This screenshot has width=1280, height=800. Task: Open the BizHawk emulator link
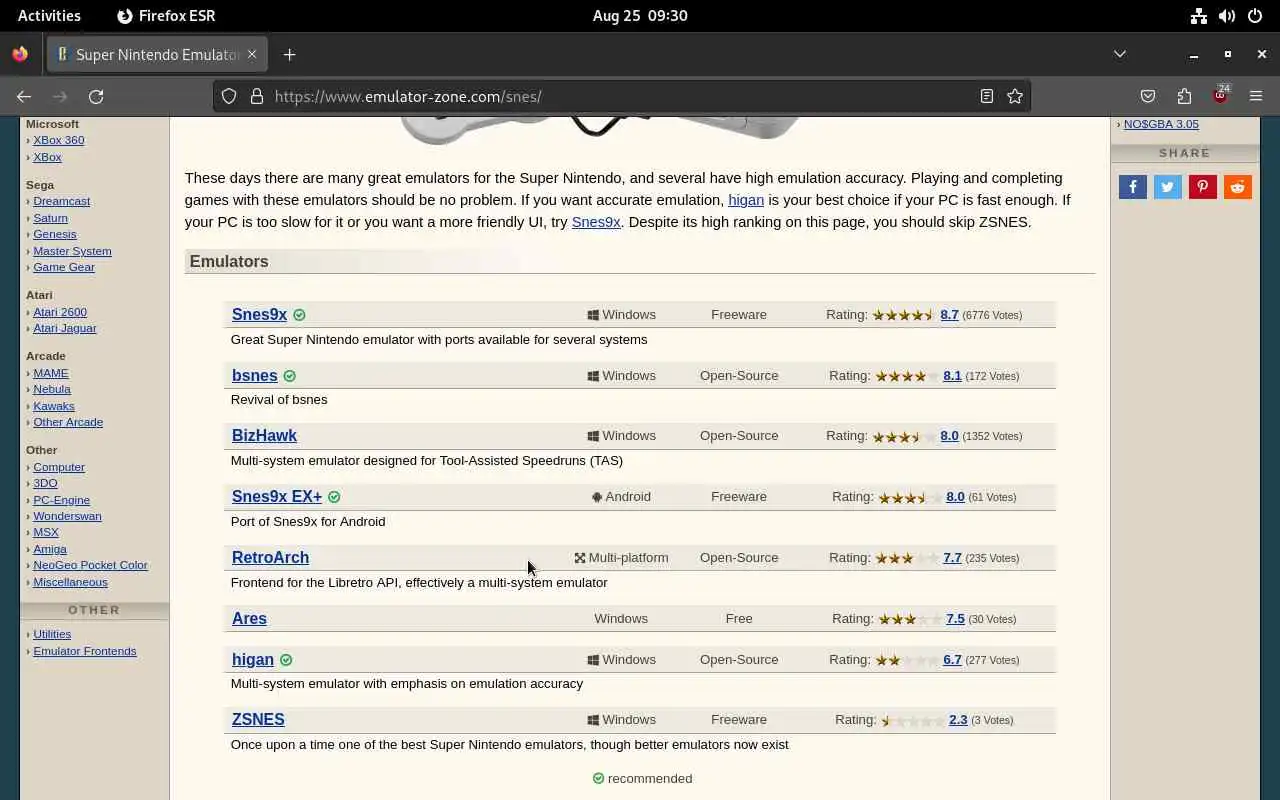264,435
